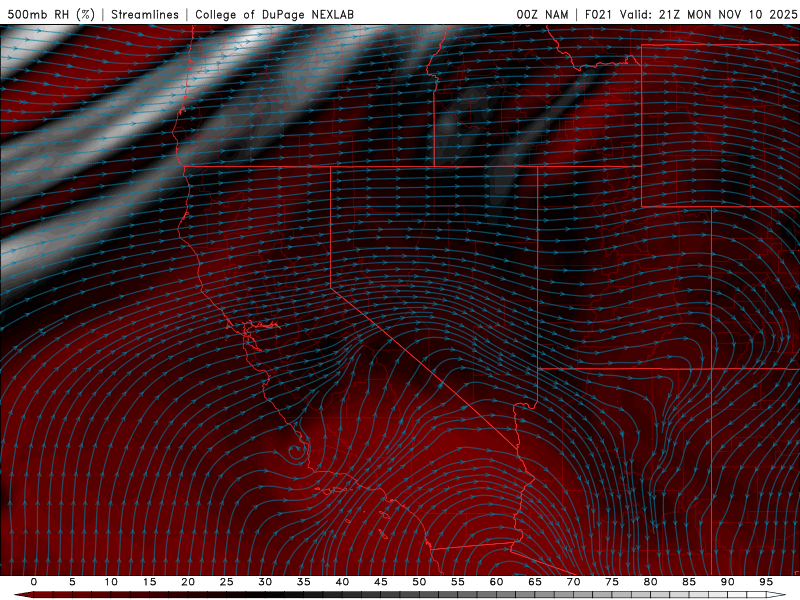Click the colorbar label "25"

(x=227, y=582)
